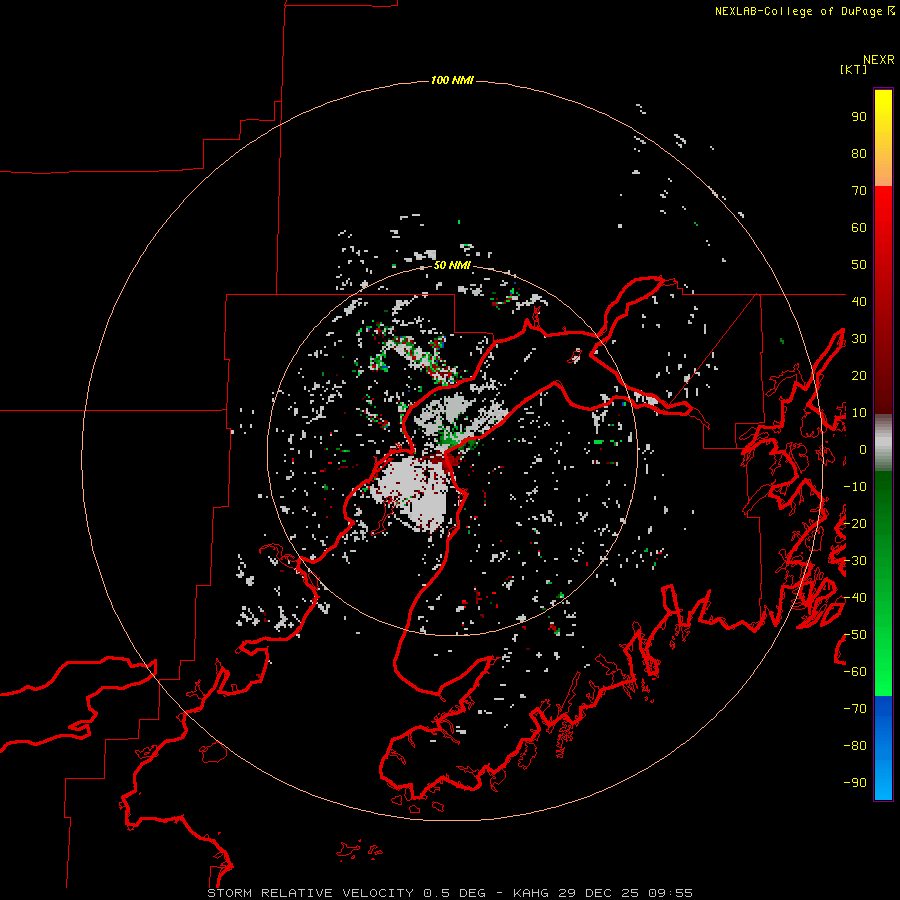Click the [KT] units label
900x900 pixels.
point(853,69)
